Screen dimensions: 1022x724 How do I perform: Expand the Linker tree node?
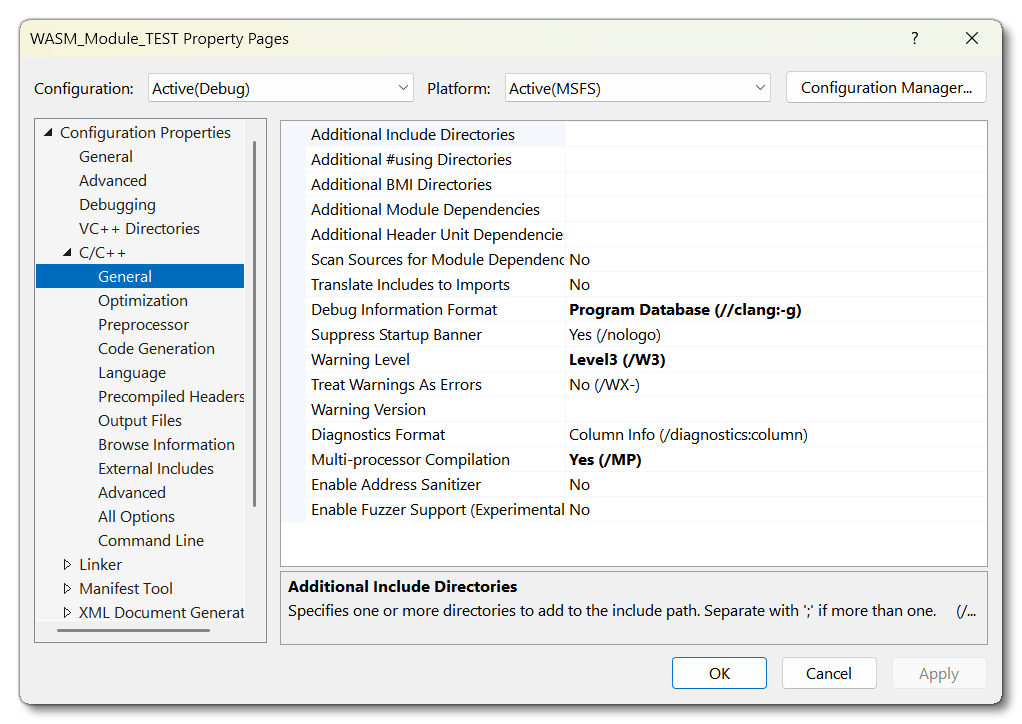(67, 565)
